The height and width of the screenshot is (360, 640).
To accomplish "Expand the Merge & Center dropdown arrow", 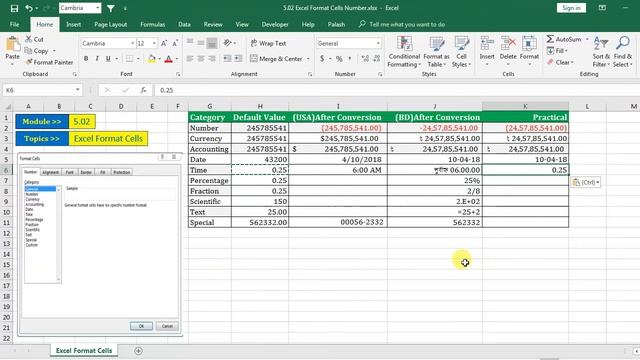I will pyautogui.click(x=308, y=59).
